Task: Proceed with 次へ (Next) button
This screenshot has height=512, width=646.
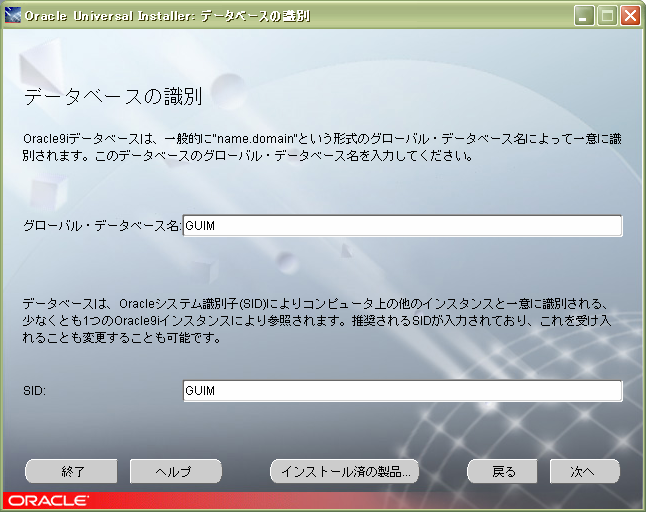Action: pos(584,471)
